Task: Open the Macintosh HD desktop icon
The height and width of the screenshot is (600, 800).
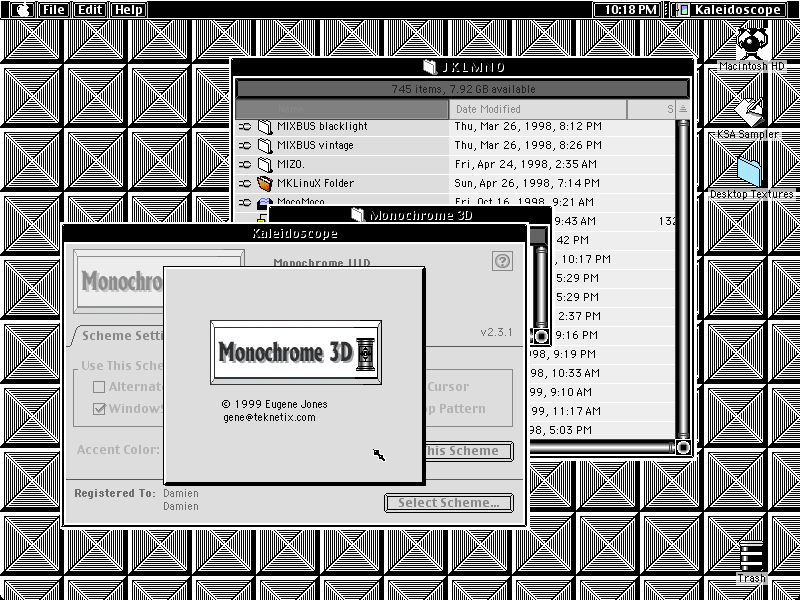Action: (x=752, y=44)
